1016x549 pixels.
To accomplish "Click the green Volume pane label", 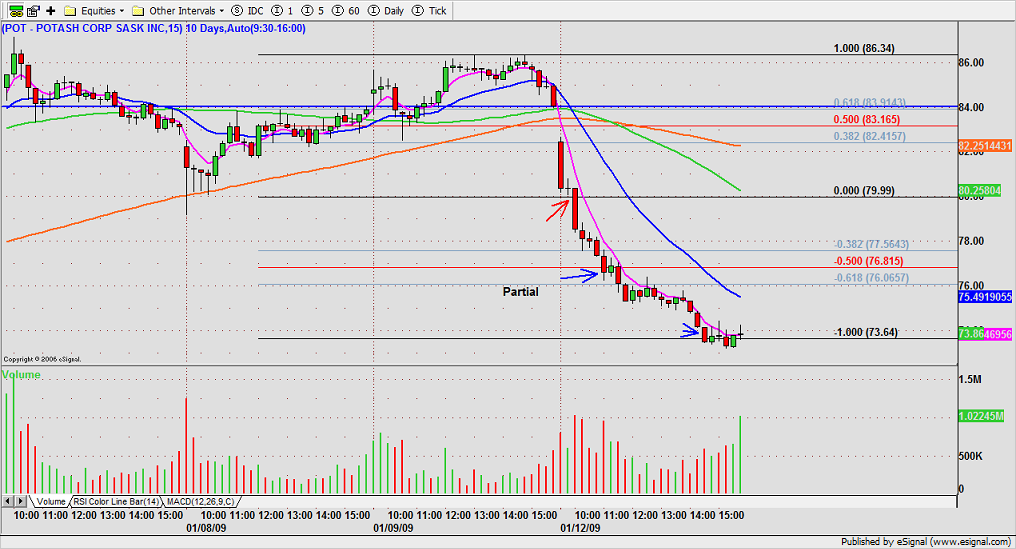I will point(21,375).
